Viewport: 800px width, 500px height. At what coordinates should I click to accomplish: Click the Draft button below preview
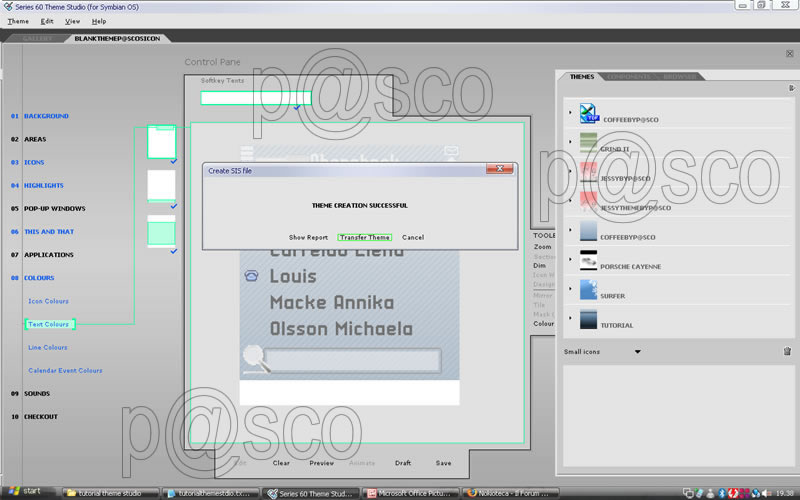403,463
